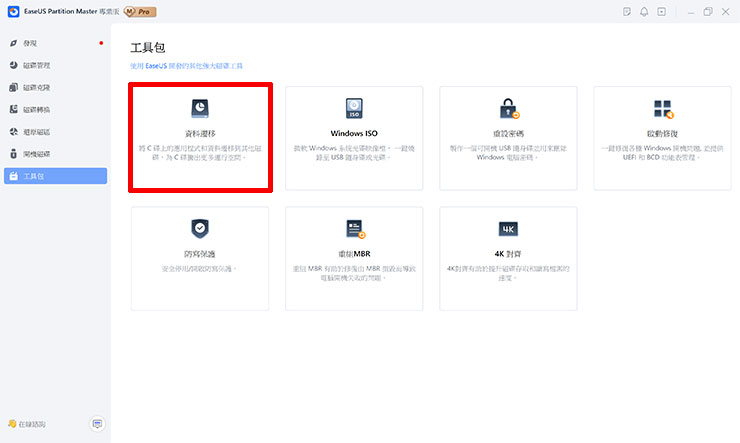
Task: Open the notification bell icon
Action: pos(644,12)
